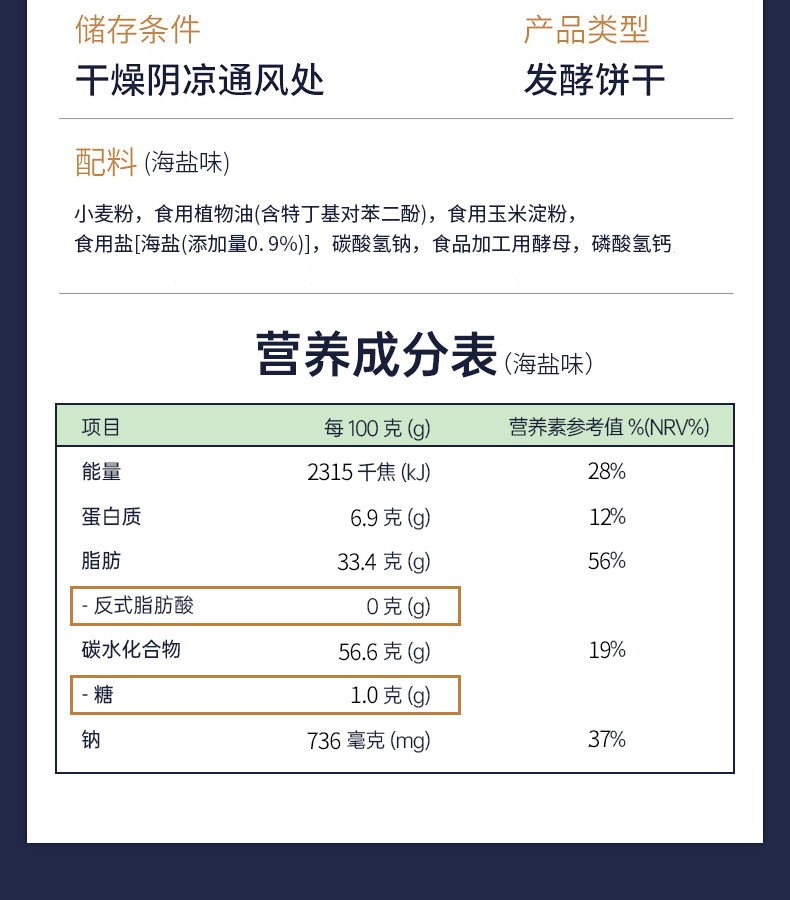Click the 干燥阴凉通风处 storage text
This screenshot has width=790, height=900.
tap(200, 80)
